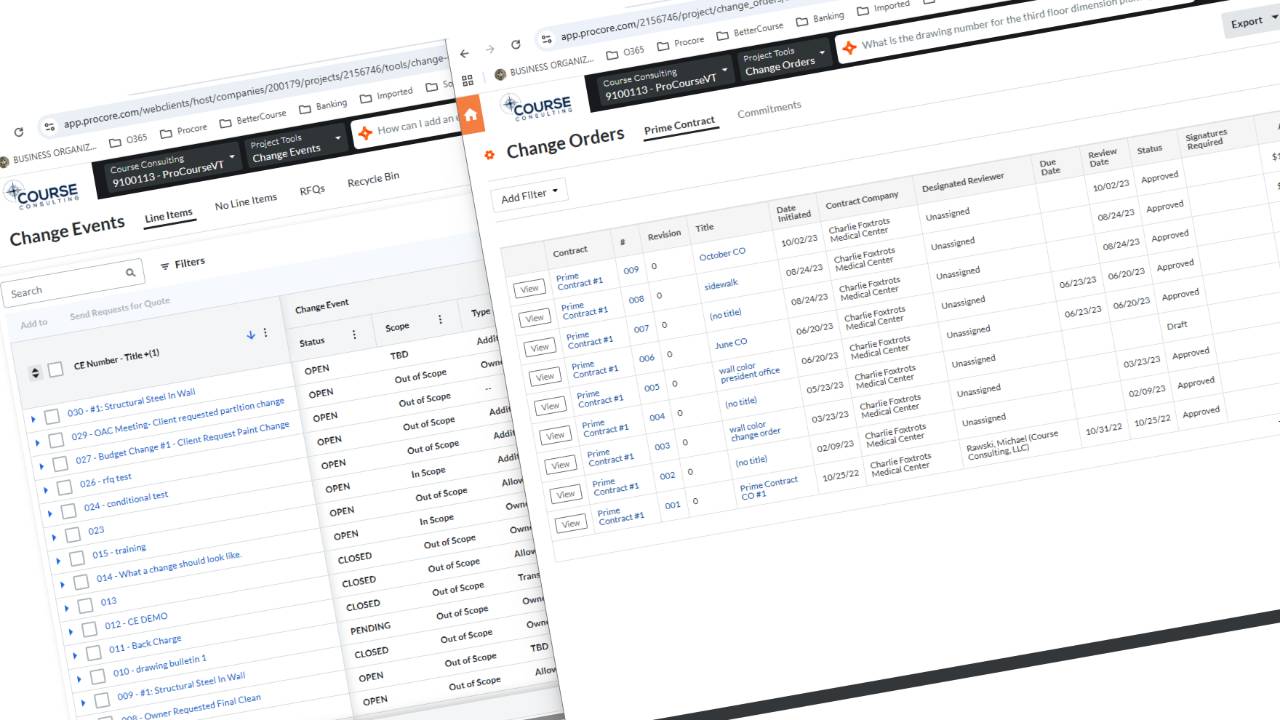Go forward in the Change Orders browser window
This screenshot has height=720, width=1280.
click(490, 49)
